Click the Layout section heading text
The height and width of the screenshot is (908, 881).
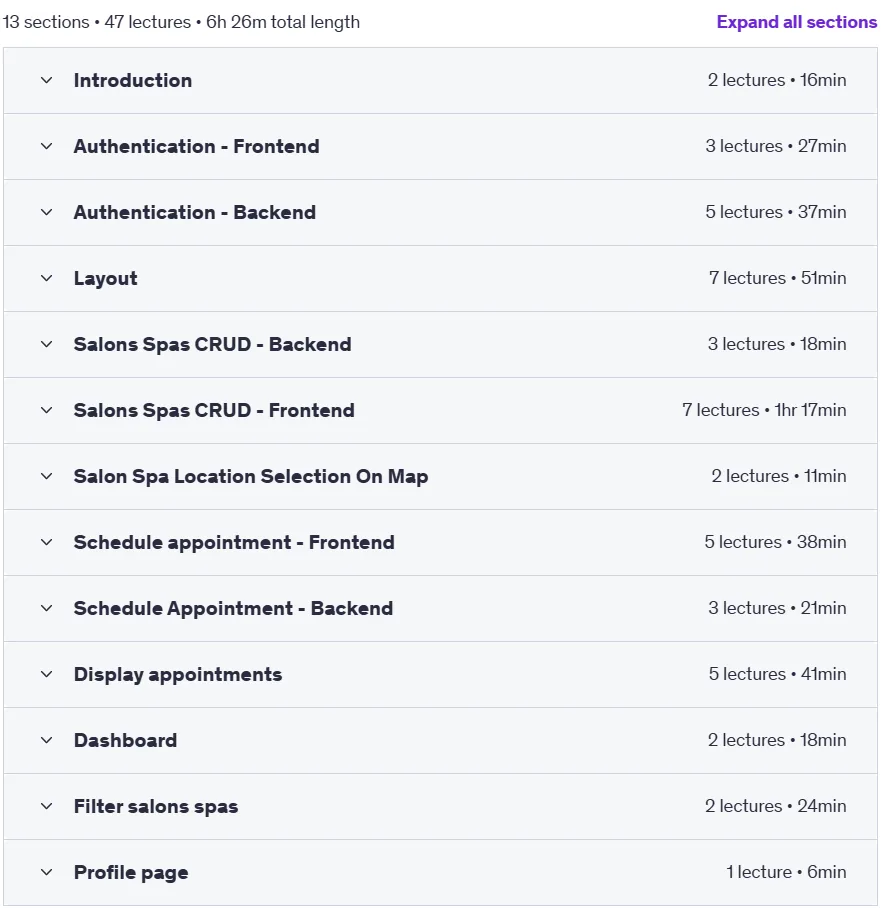[105, 279]
